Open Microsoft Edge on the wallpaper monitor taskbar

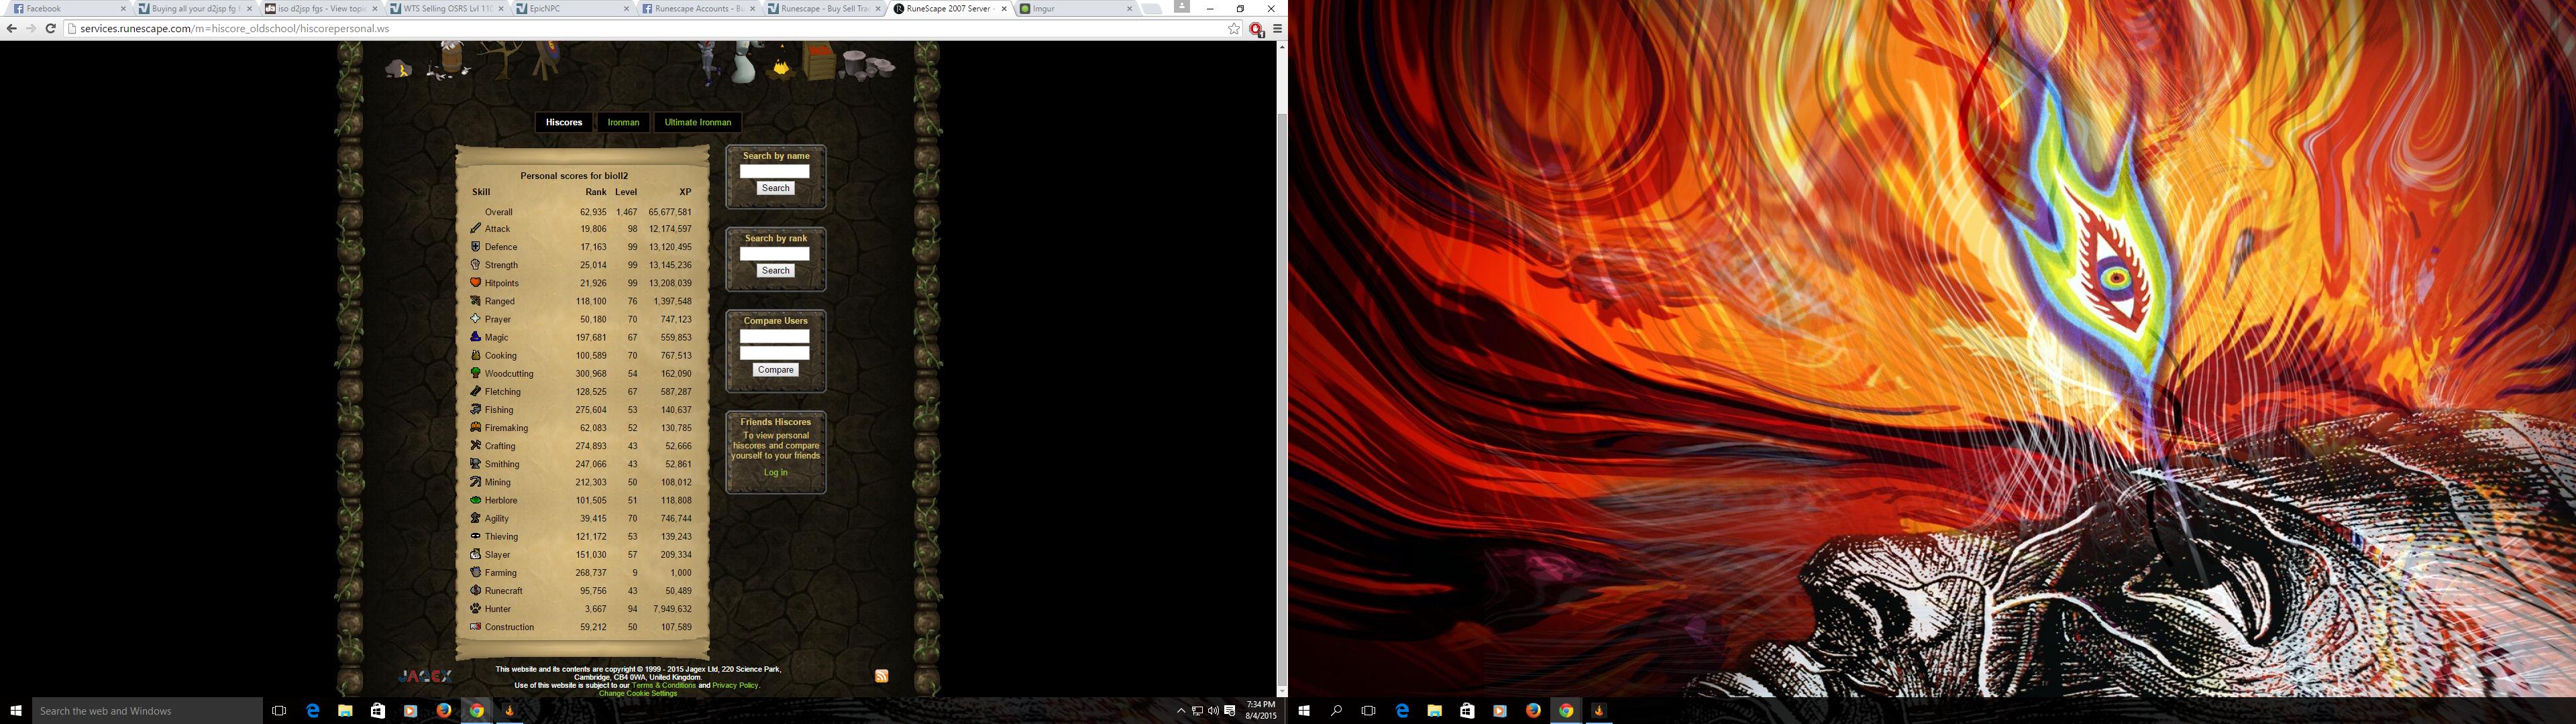pyautogui.click(x=1402, y=711)
